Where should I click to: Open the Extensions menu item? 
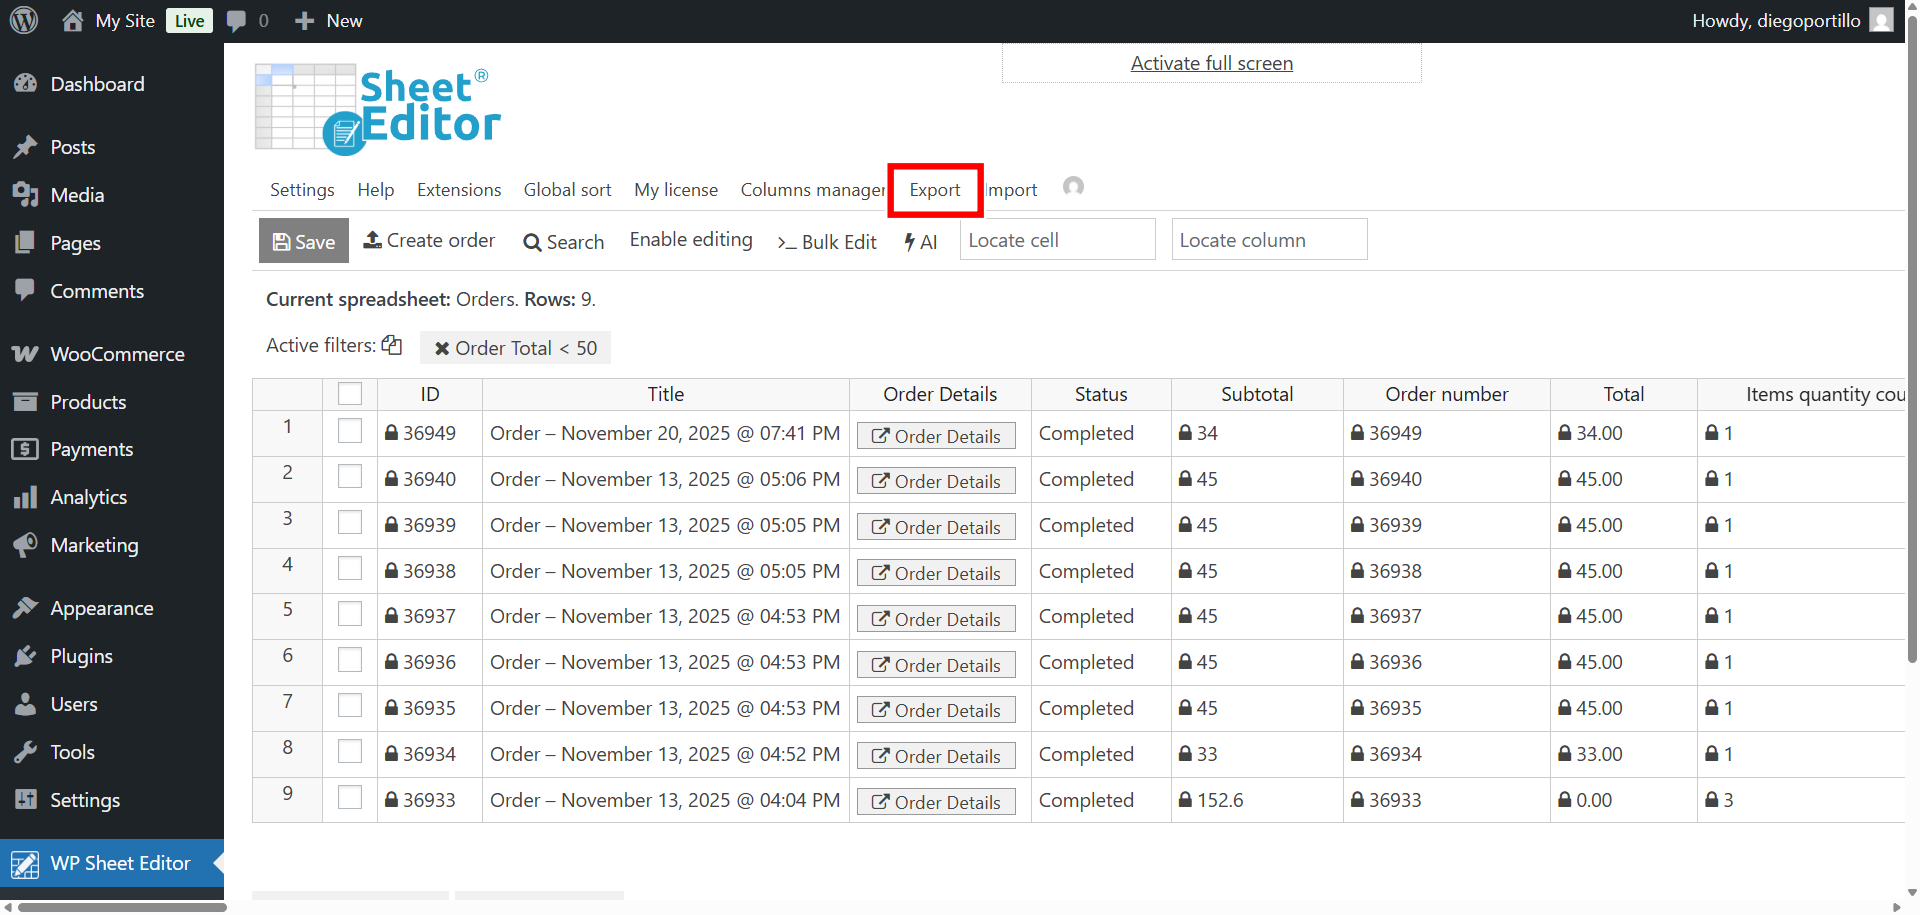(459, 190)
